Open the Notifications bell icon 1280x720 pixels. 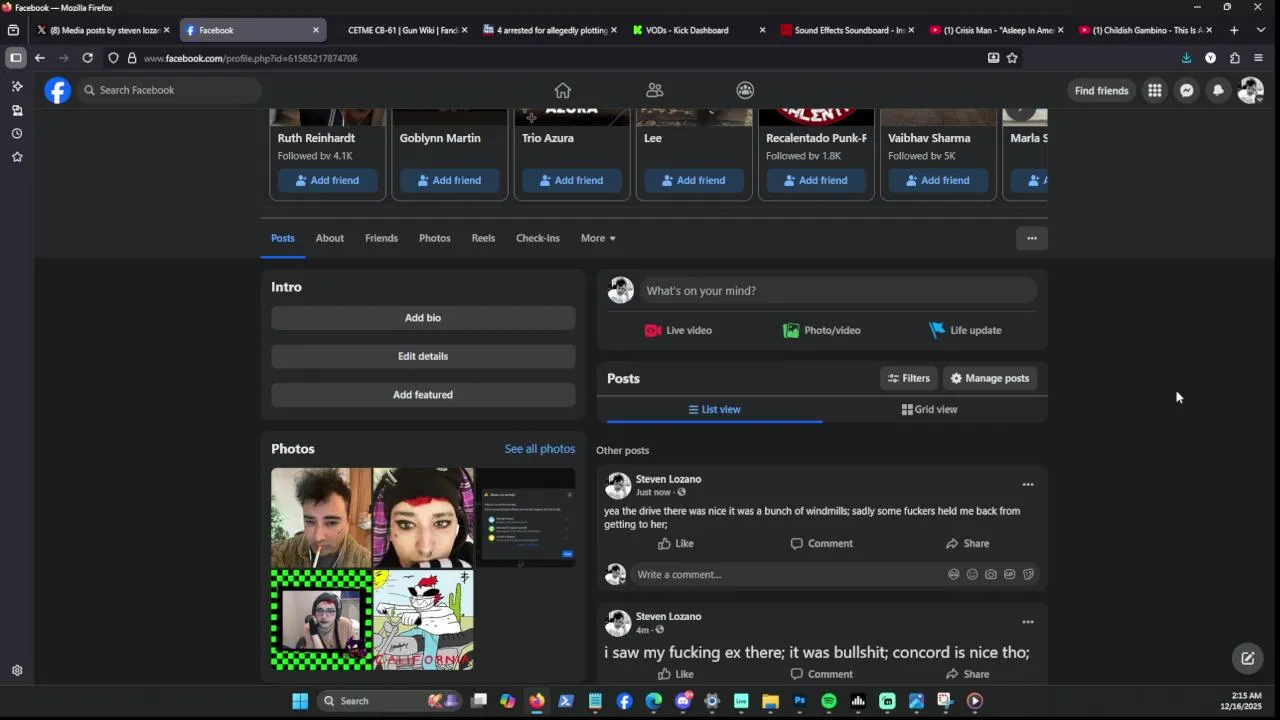pos(1218,90)
